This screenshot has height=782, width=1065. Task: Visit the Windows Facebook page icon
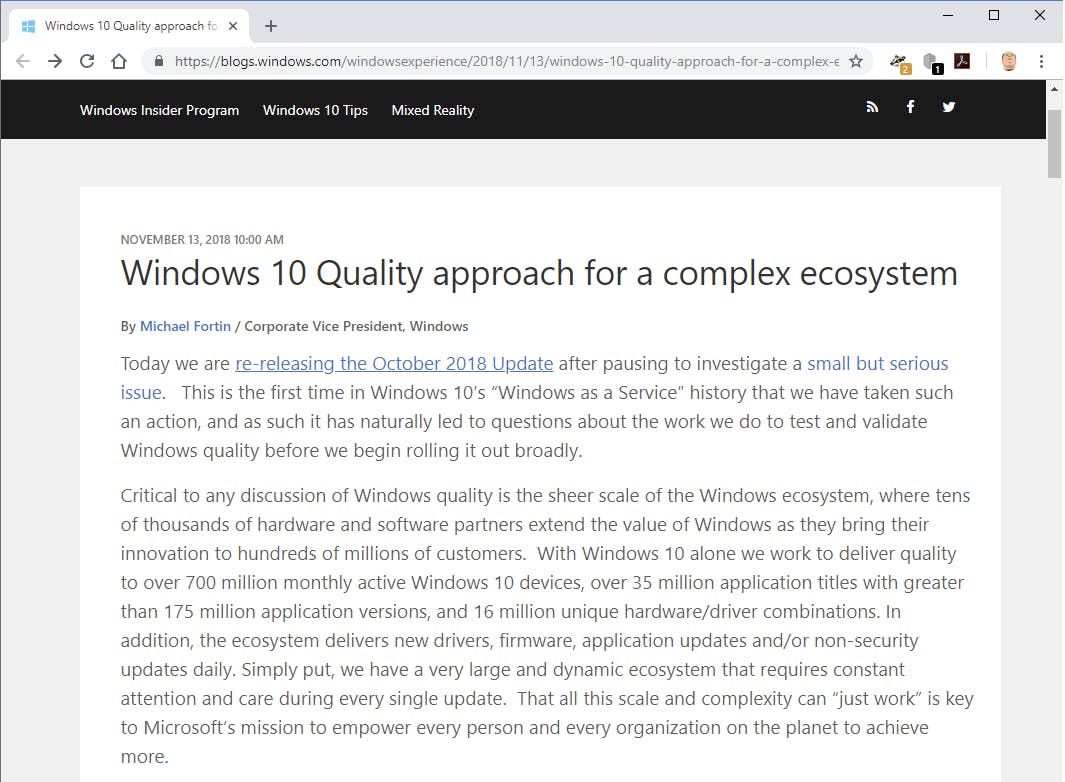pyautogui.click(x=910, y=107)
